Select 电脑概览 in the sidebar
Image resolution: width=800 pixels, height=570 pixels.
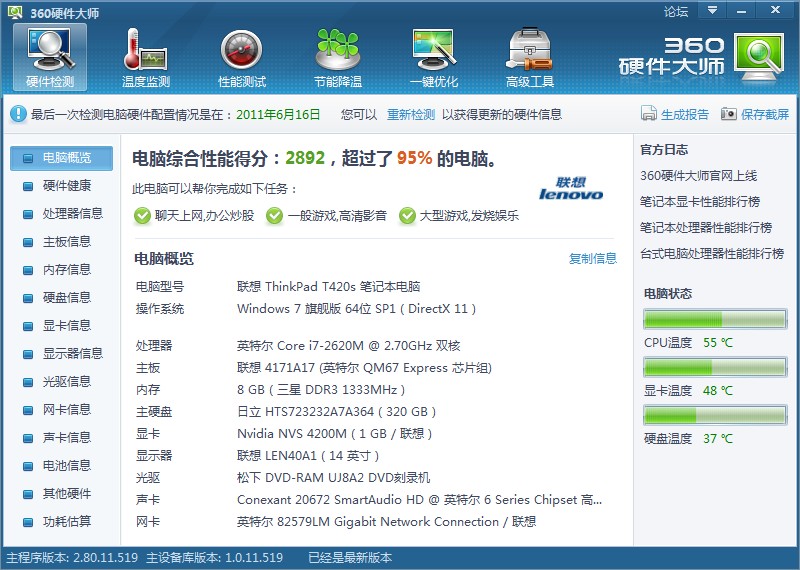tap(61, 158)
